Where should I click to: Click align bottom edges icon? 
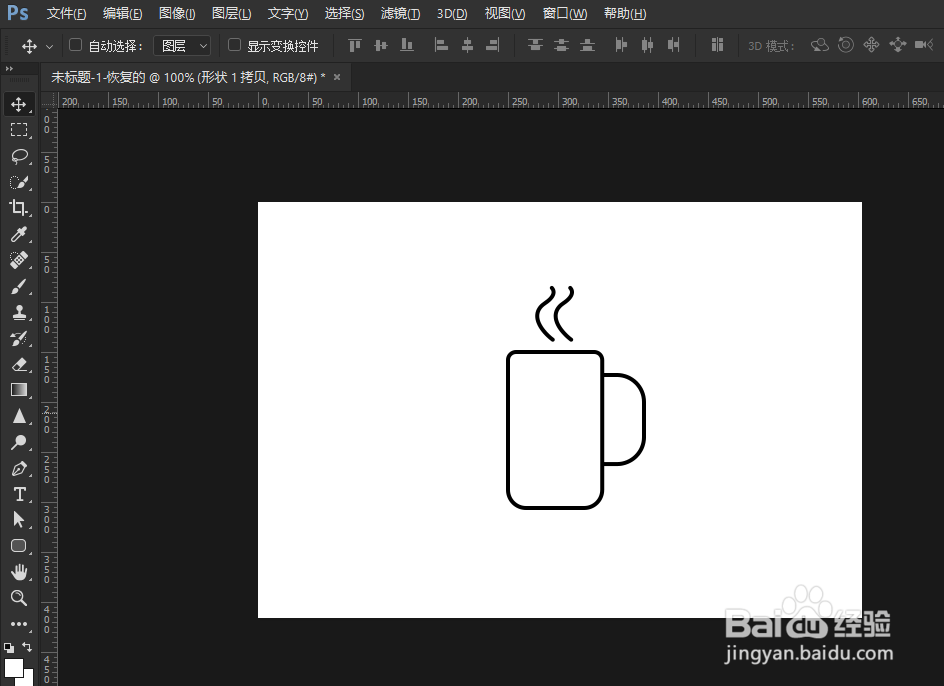coord(407,45)
